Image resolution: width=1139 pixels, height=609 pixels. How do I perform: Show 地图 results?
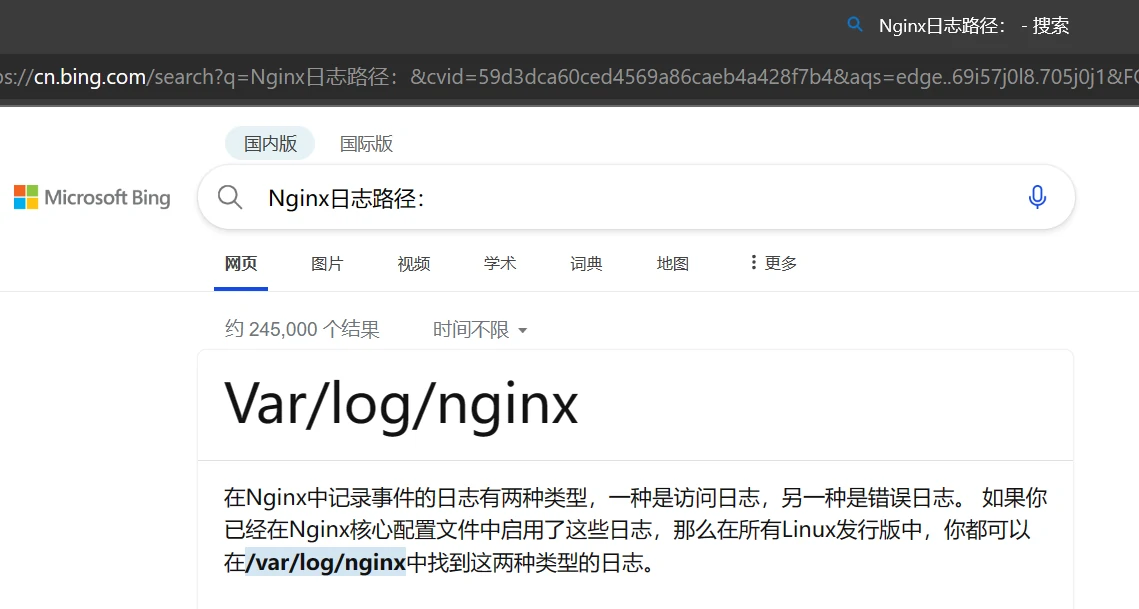(672, 264)
